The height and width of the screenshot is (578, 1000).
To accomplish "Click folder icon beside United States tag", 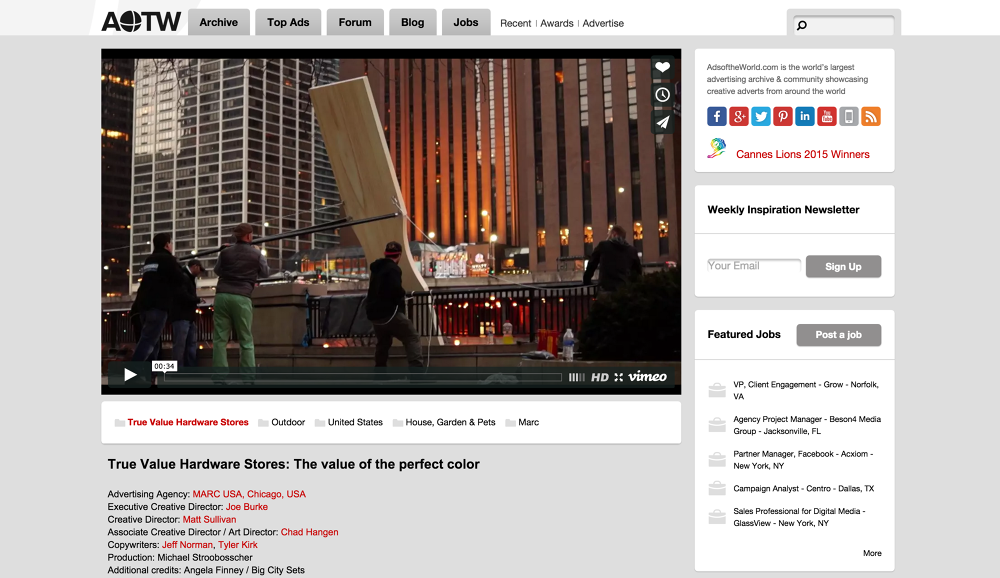I will click(x=320, y=422).
